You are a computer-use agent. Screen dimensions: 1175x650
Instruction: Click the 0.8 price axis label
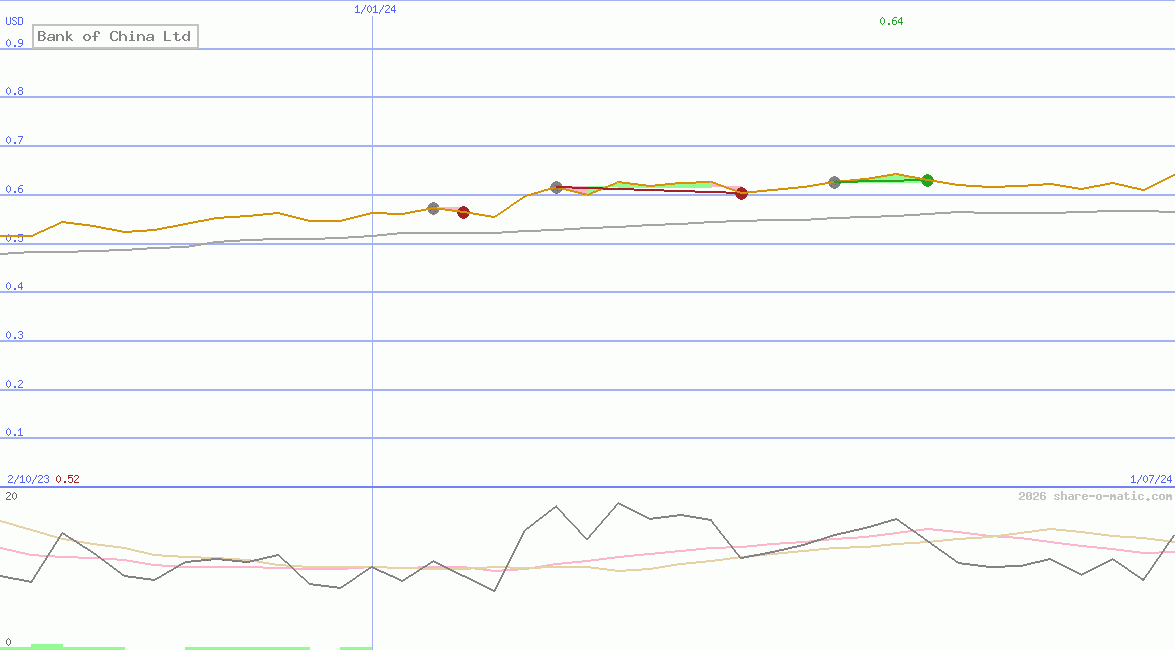[14, 91]
